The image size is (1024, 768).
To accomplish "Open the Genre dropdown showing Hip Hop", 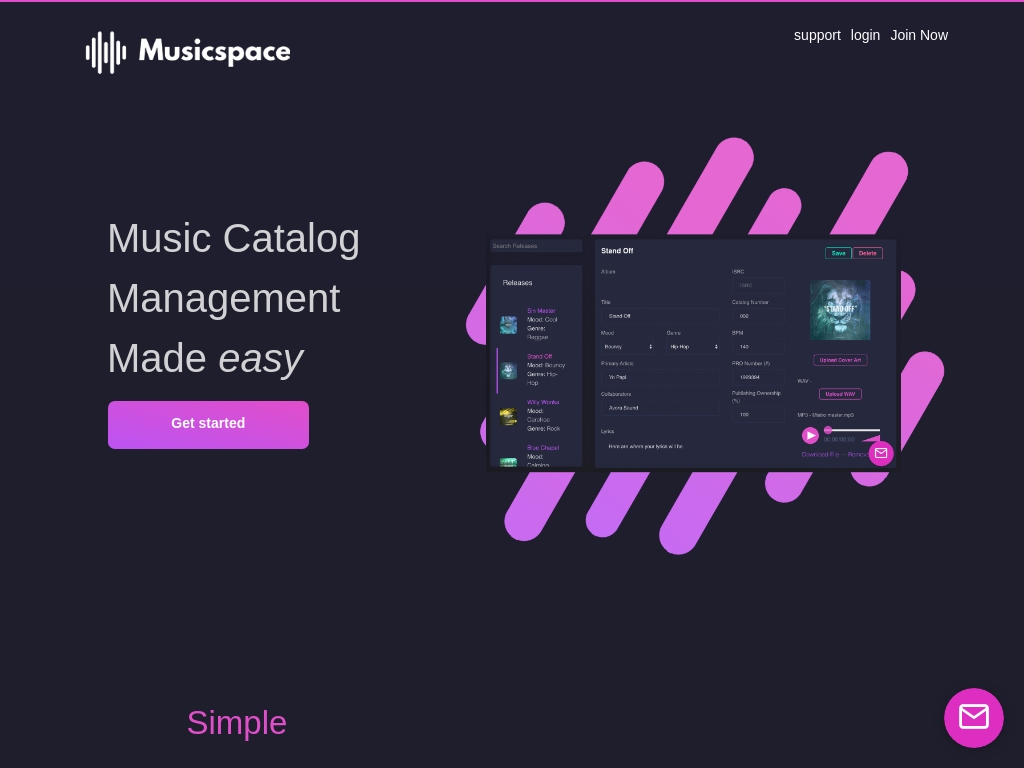I will pos(693,347).
